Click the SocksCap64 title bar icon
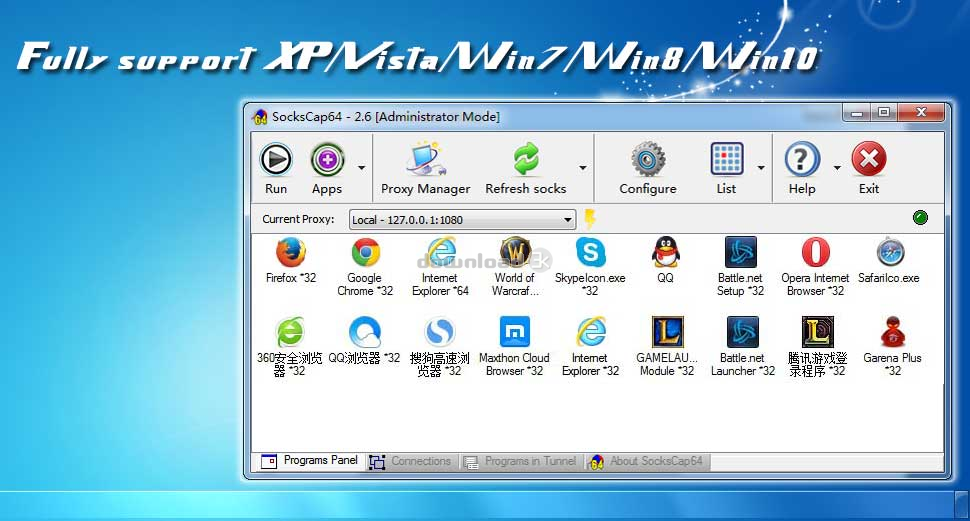The width and height of the screenshot is (970, 521). point(260,116)
